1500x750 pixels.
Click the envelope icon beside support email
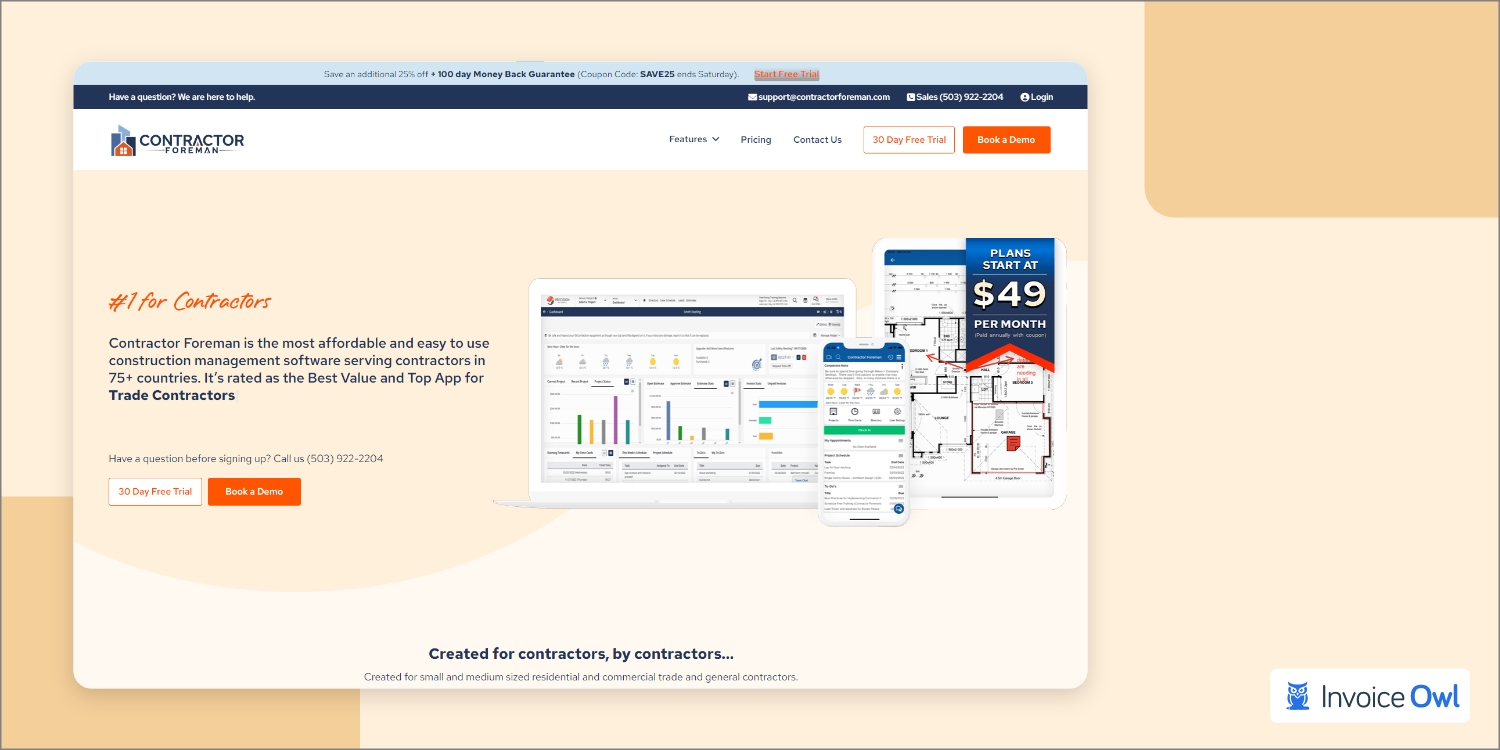[752, 97]
